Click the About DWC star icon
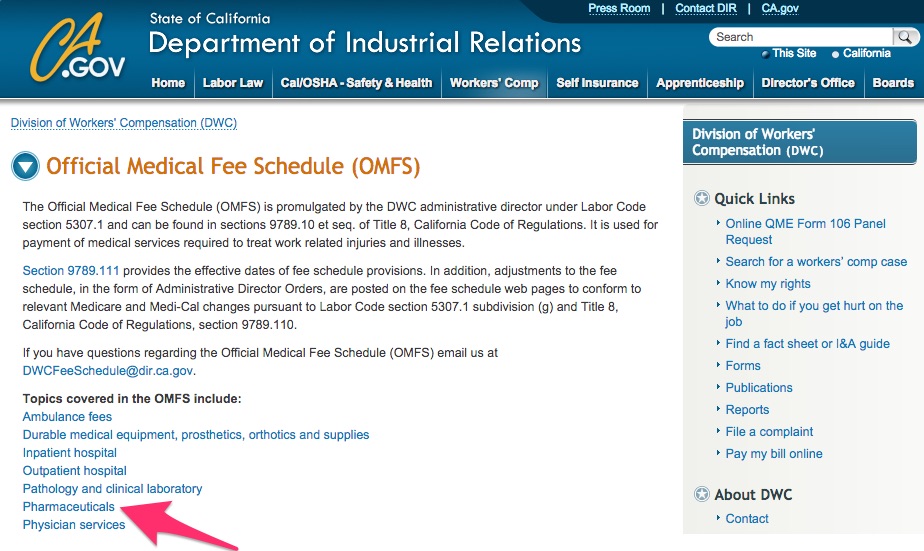The height and width of the screenshot is (551, 924). (x=701, y=494)
